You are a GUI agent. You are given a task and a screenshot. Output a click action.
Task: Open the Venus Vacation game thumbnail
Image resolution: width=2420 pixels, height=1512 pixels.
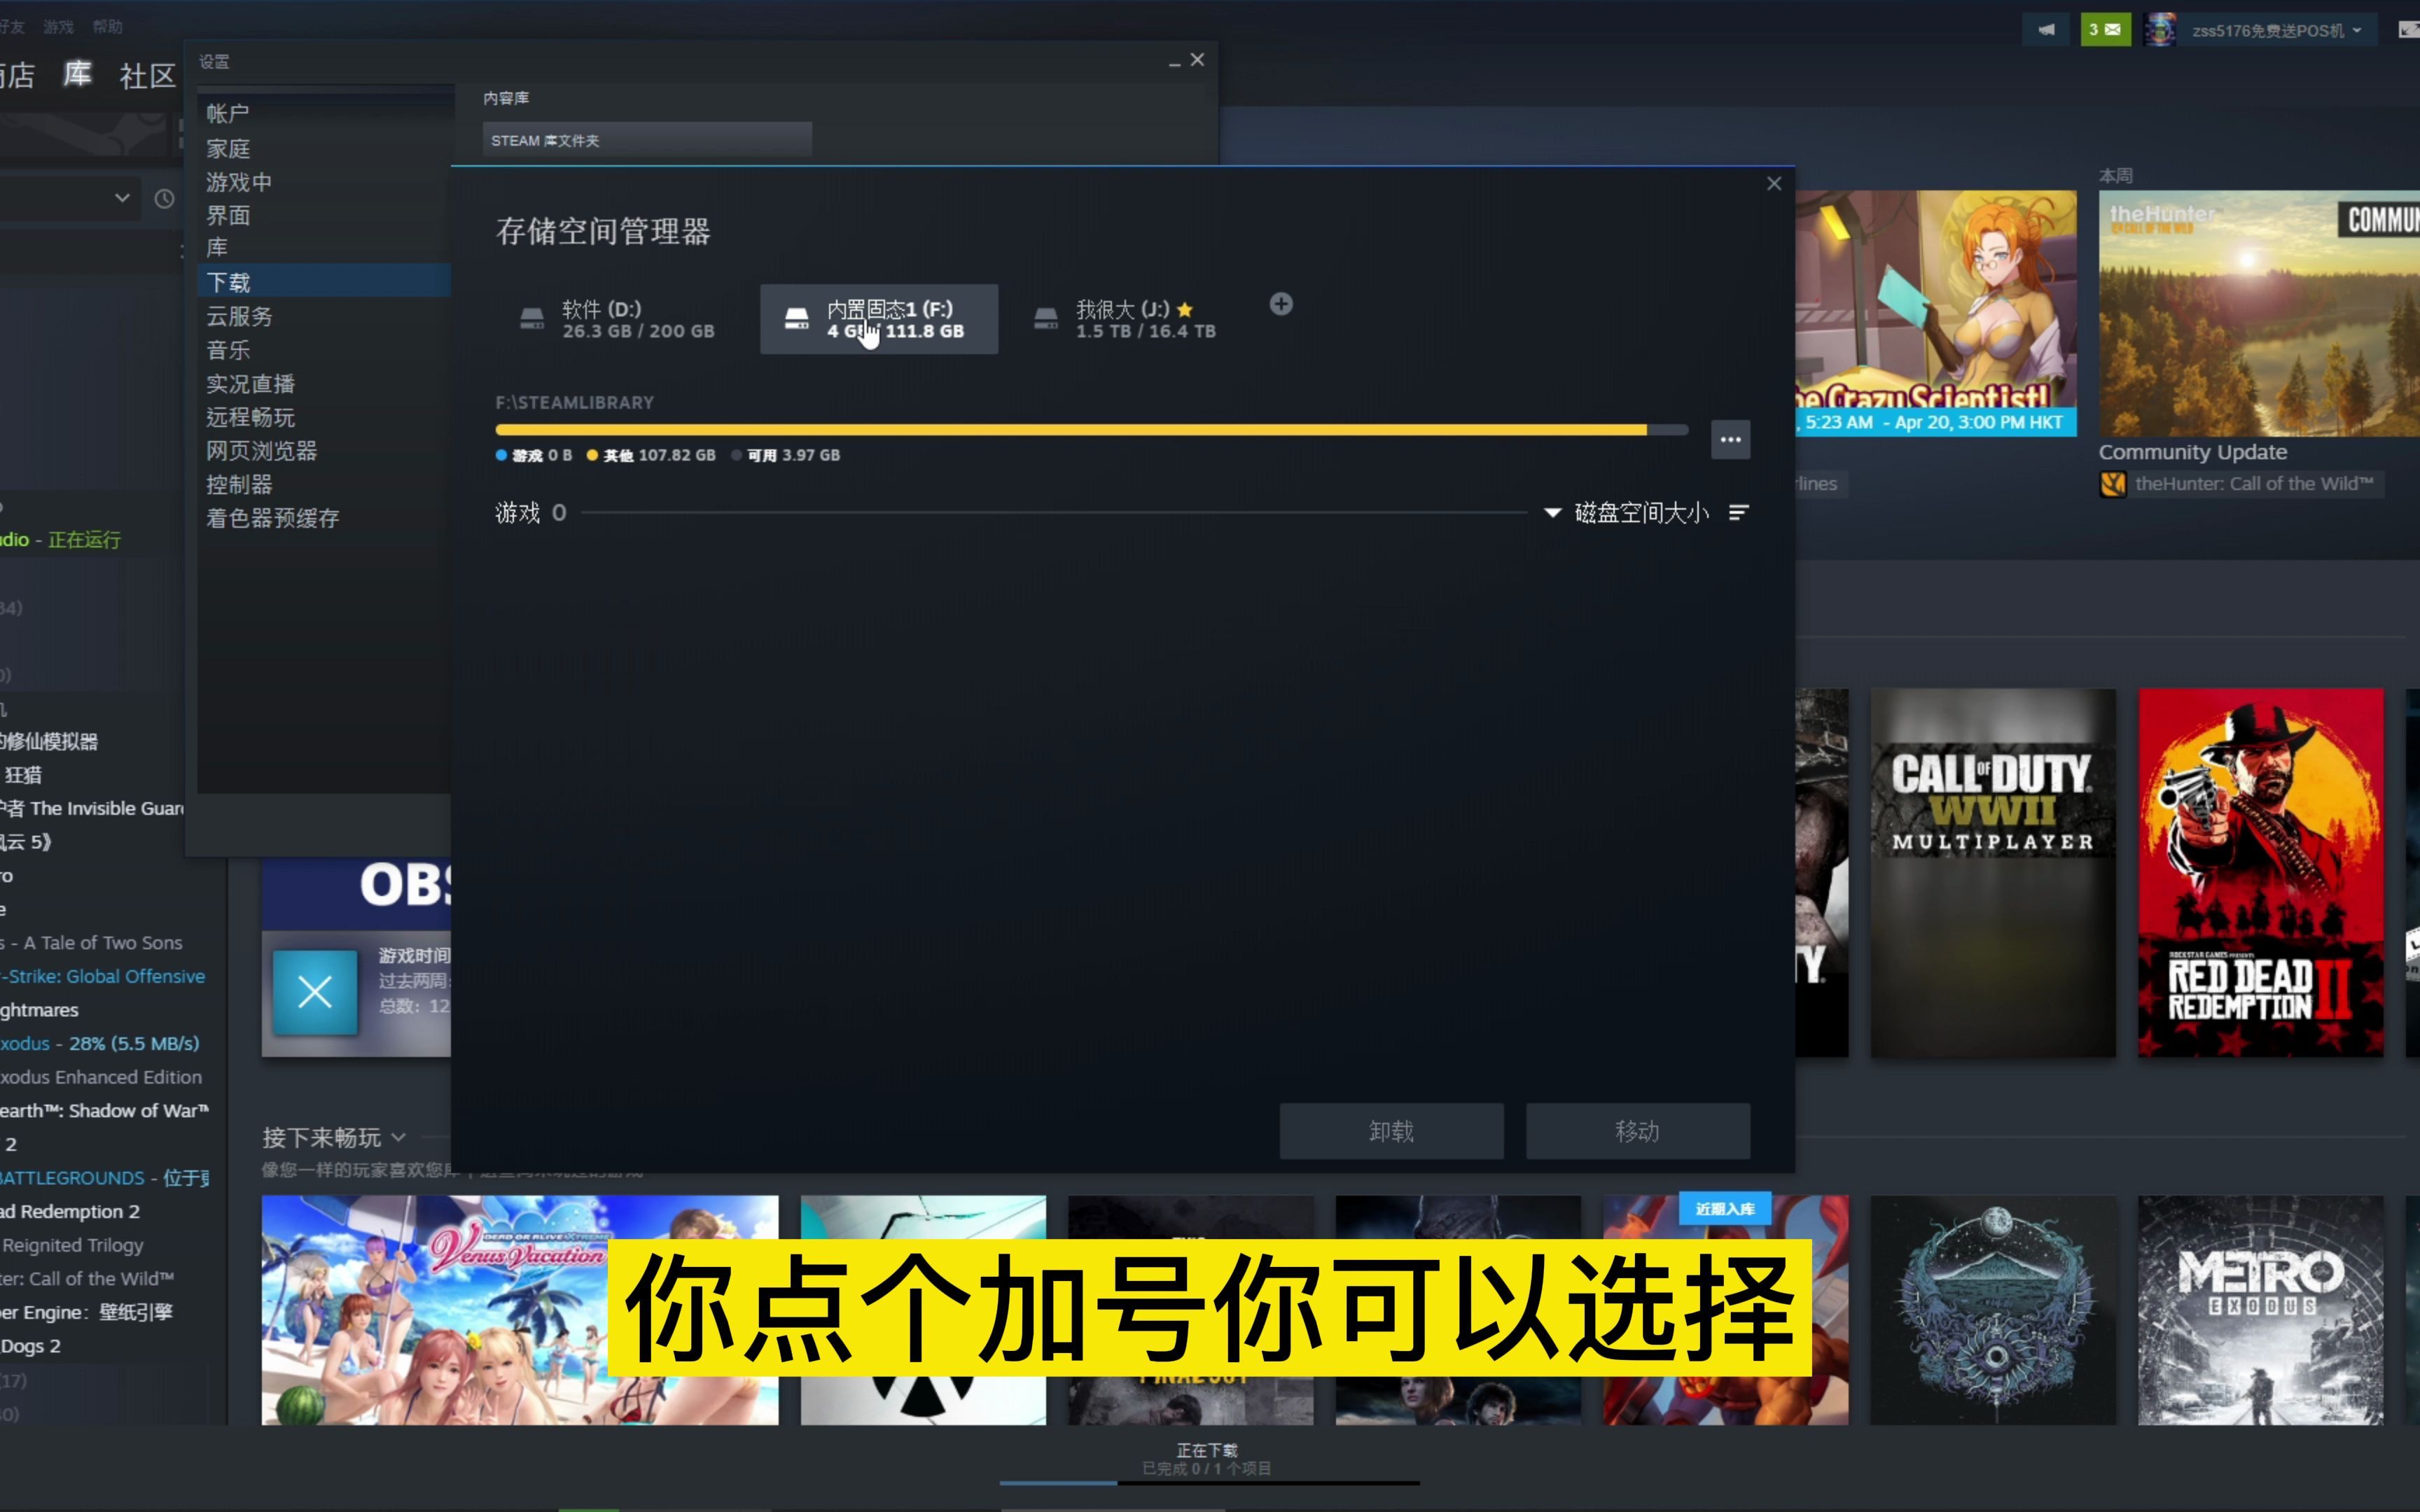pyautogui.click(x=520, y=1310)
